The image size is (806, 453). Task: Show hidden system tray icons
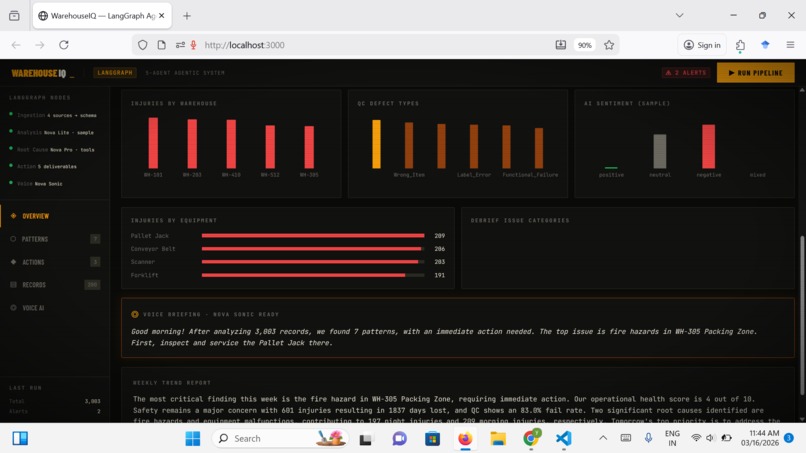coord(603,438)
